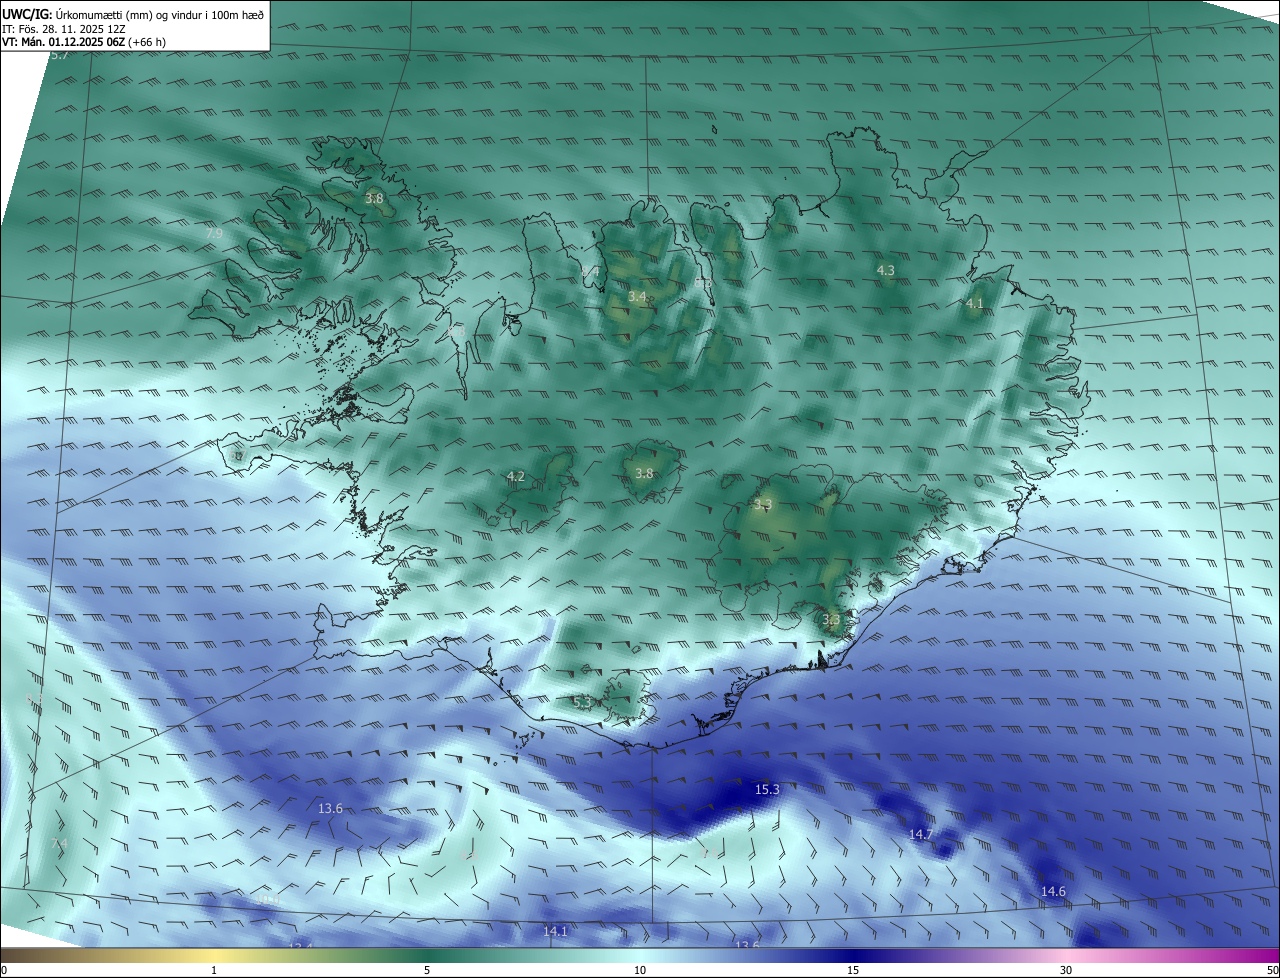Image resolution: width=1280 pixels, height=978 pixels.
Task: Click the 3.4 value label
Action: pyautogui.click(x=637, y=297)
